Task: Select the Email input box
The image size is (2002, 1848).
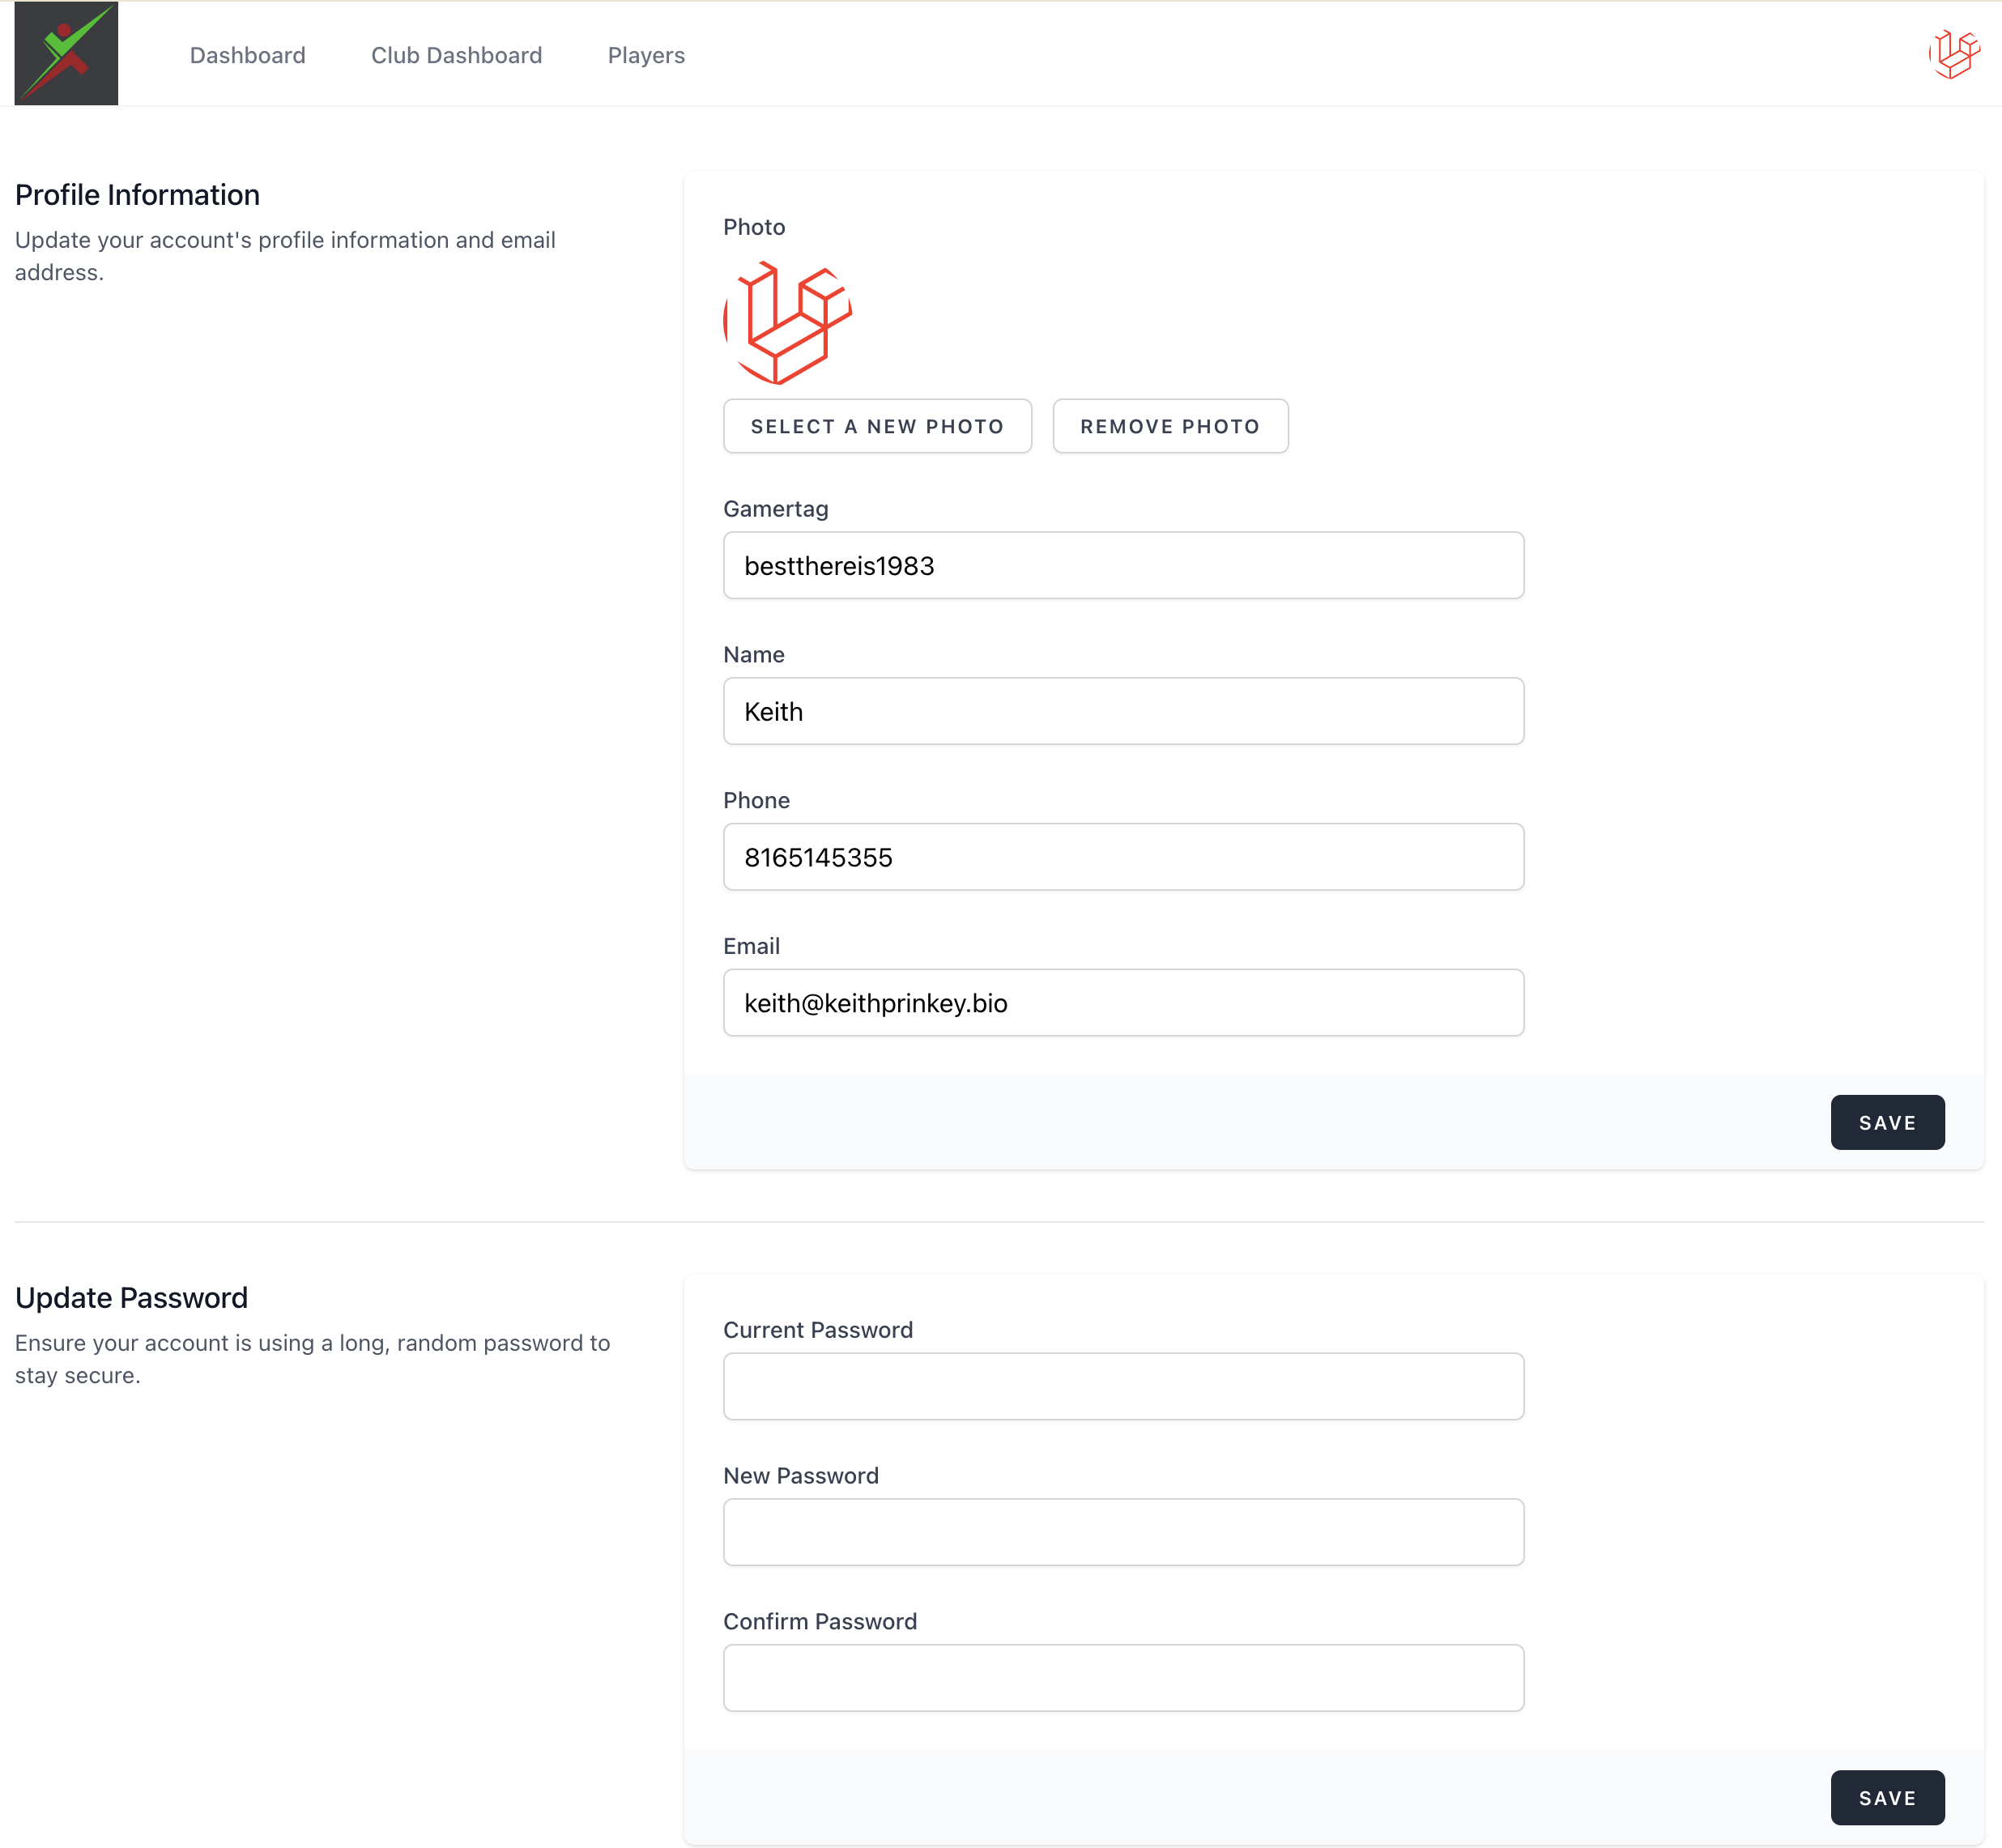Action: 1122,1002
